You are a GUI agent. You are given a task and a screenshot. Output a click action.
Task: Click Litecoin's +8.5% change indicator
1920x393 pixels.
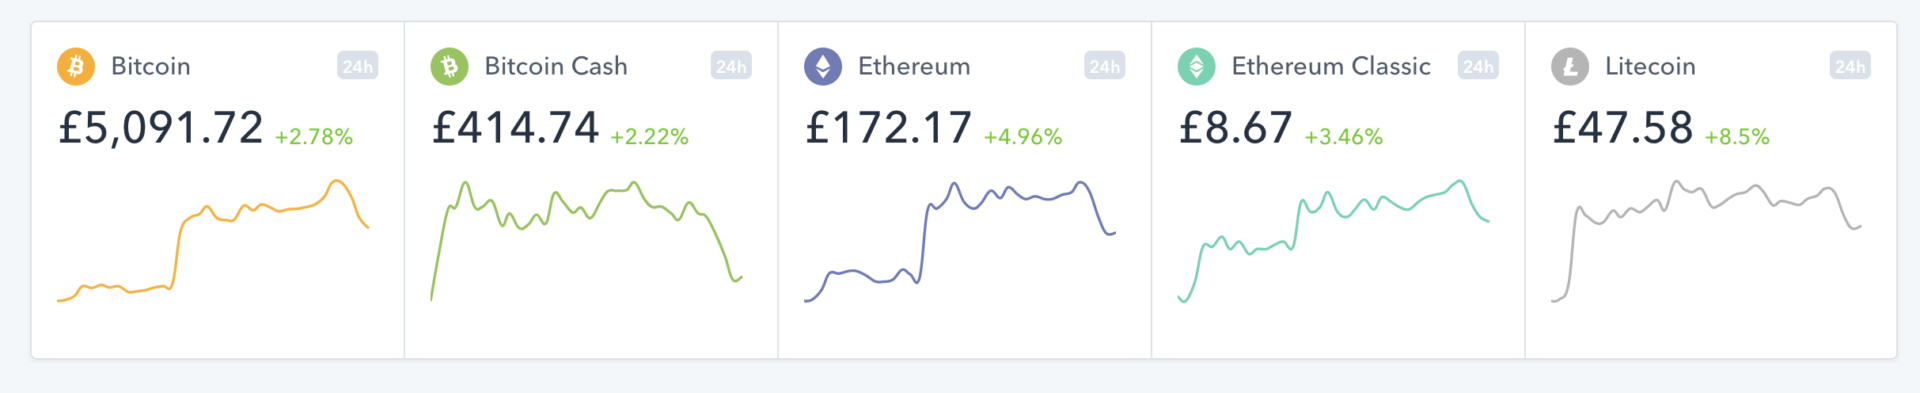1737,137
